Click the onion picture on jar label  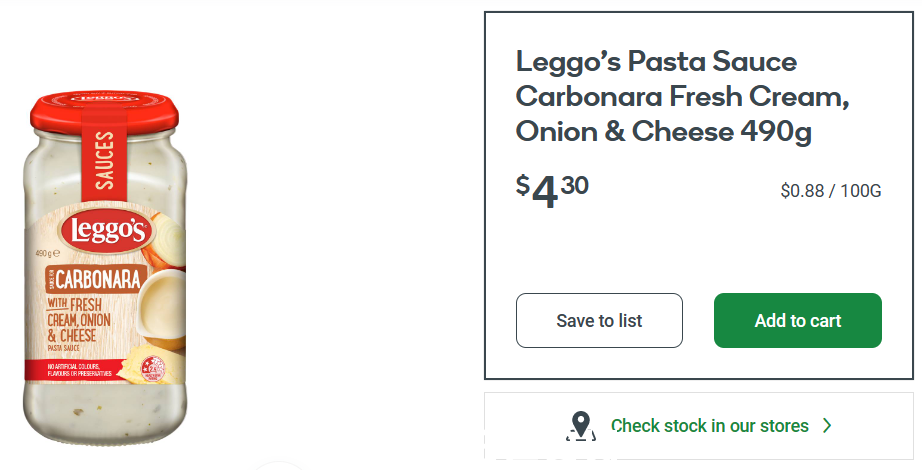click(x=165, y=240)
